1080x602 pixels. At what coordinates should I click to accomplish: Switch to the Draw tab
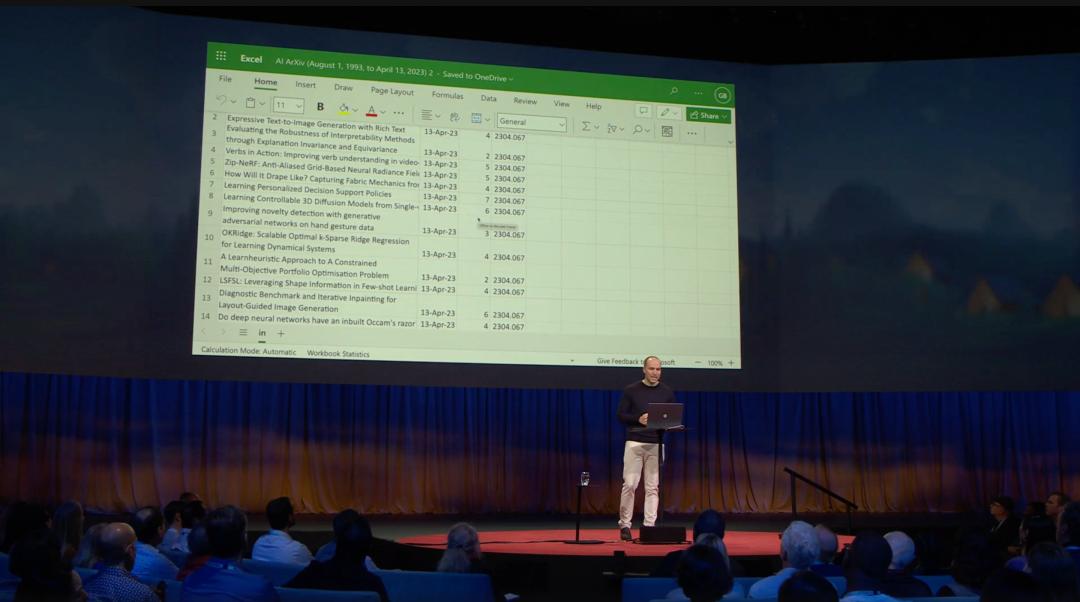[x=343, y=87]
